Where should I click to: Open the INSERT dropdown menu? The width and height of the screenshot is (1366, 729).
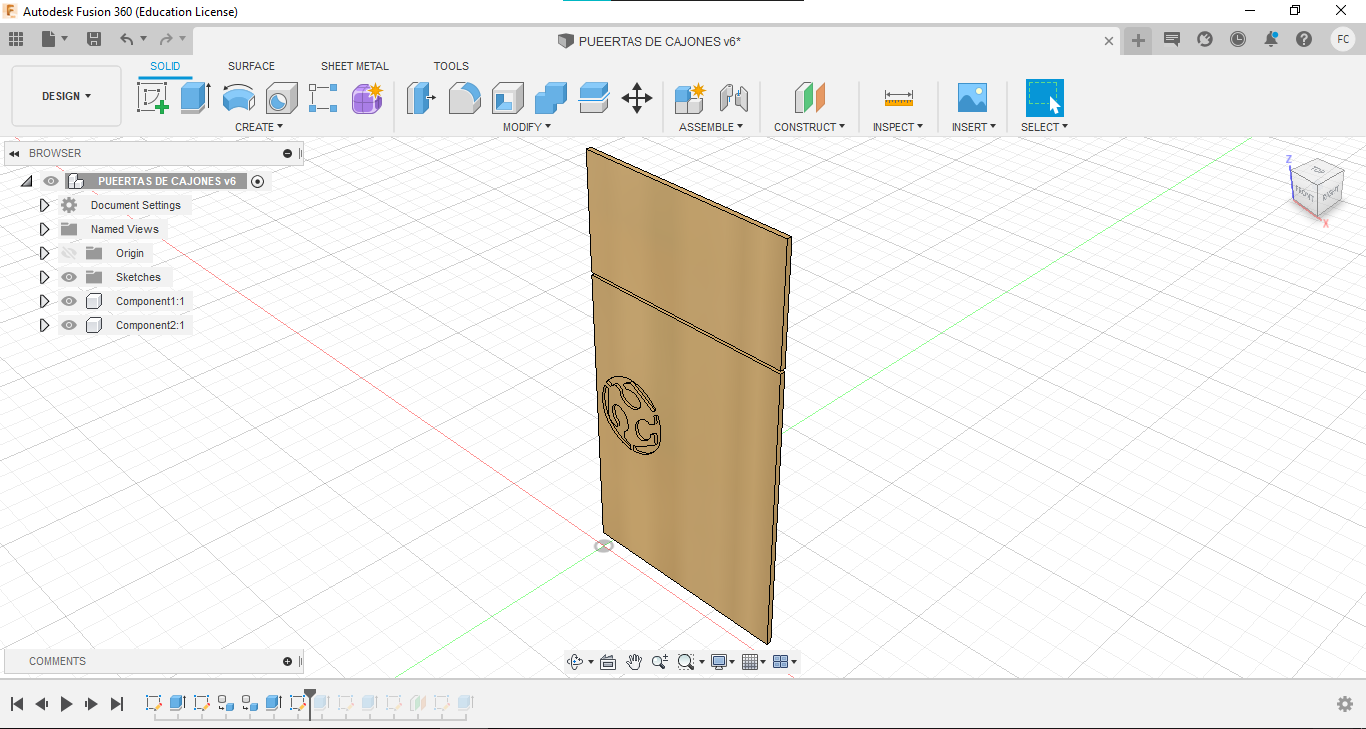(x=974, y=127)
